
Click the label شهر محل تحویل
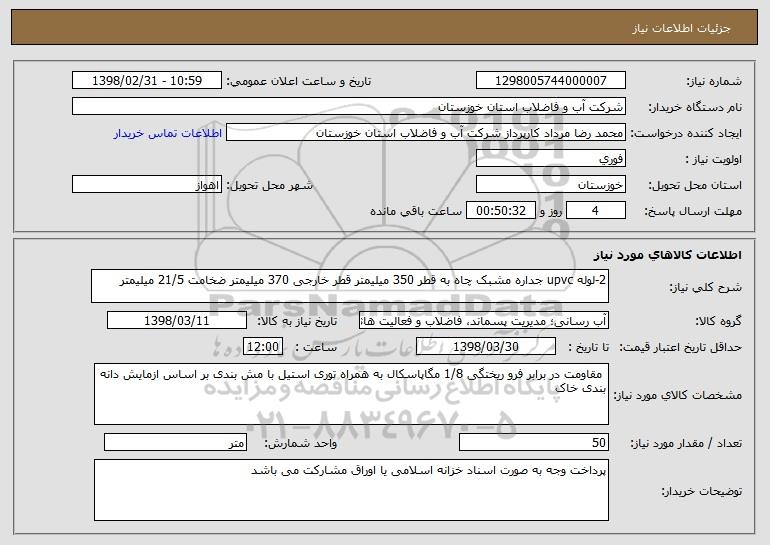(269, 186)
